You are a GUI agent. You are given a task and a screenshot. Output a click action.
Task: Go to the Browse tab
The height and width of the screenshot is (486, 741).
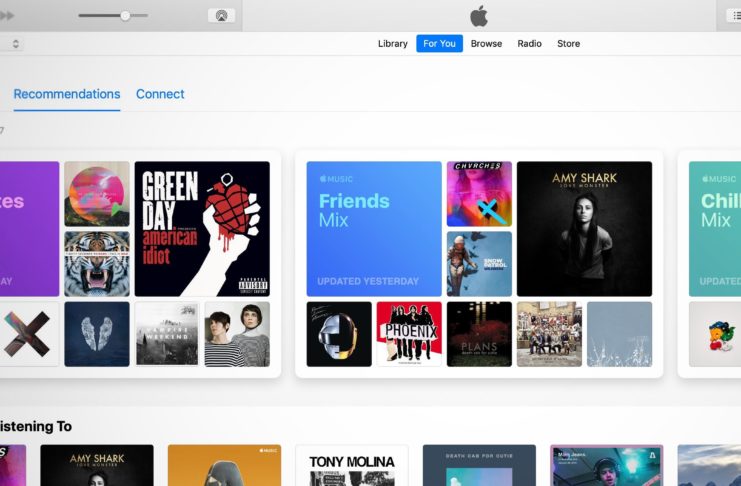coord(486,43)
